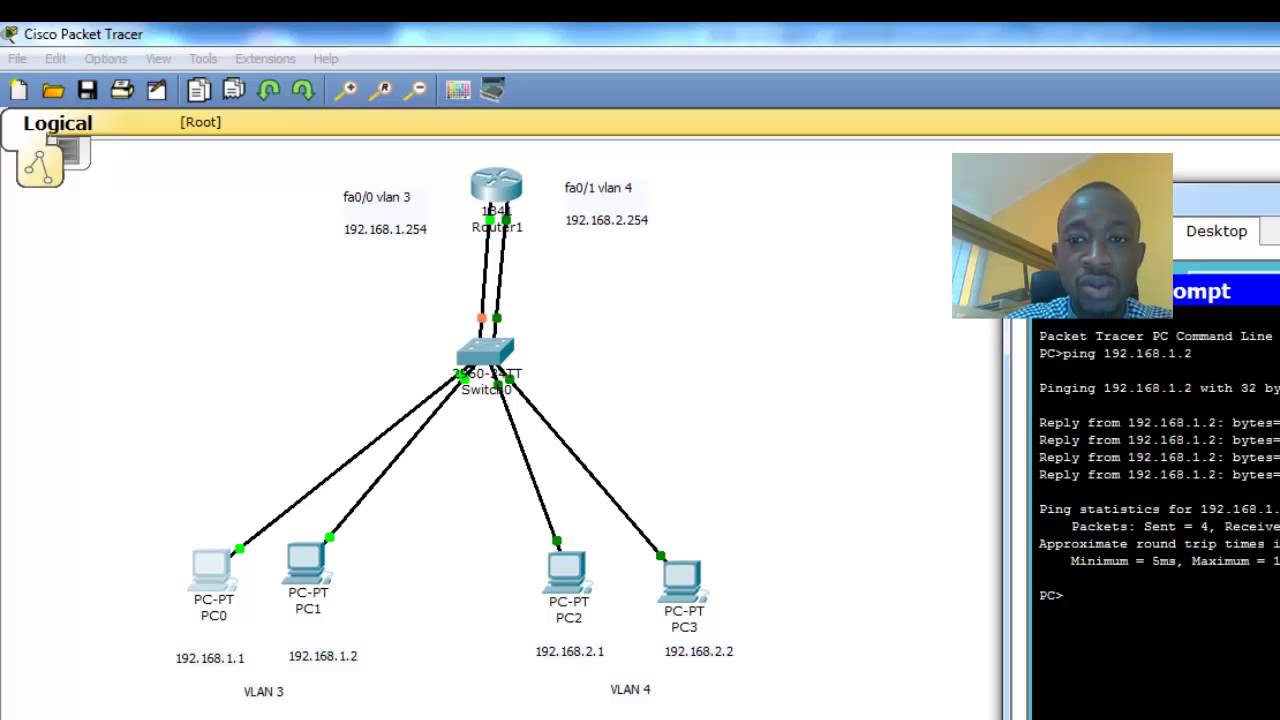The image size is (1280, 720).
Task: Open a file via folder icon
Action: pos(53,90)
